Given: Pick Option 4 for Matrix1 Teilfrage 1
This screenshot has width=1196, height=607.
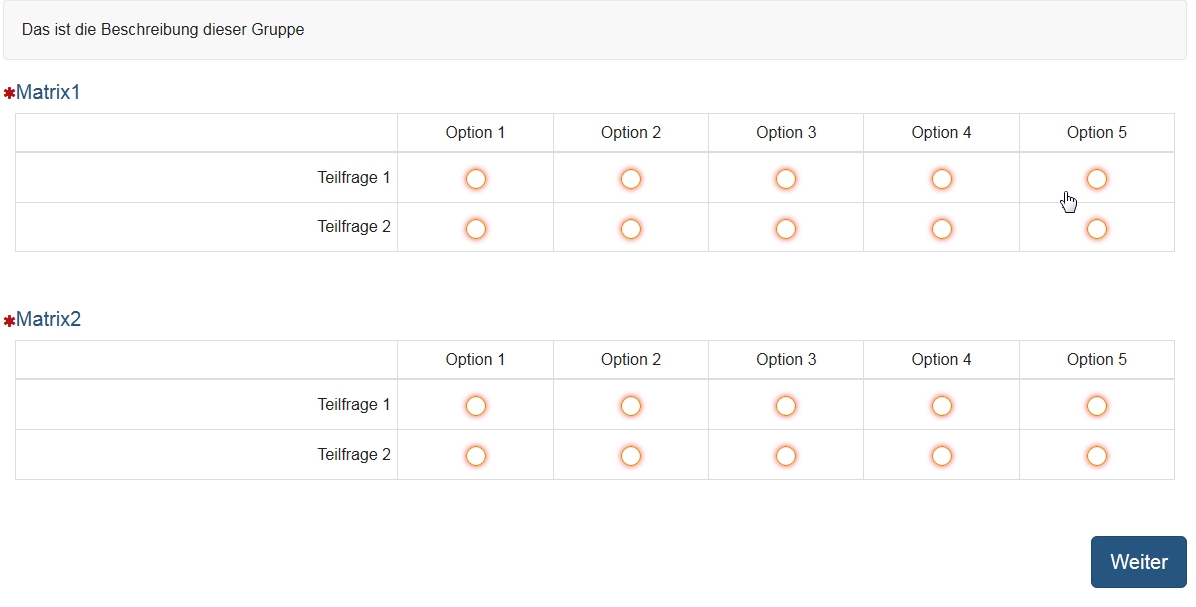Looking at the screenshot, I should tap(941, 179).
